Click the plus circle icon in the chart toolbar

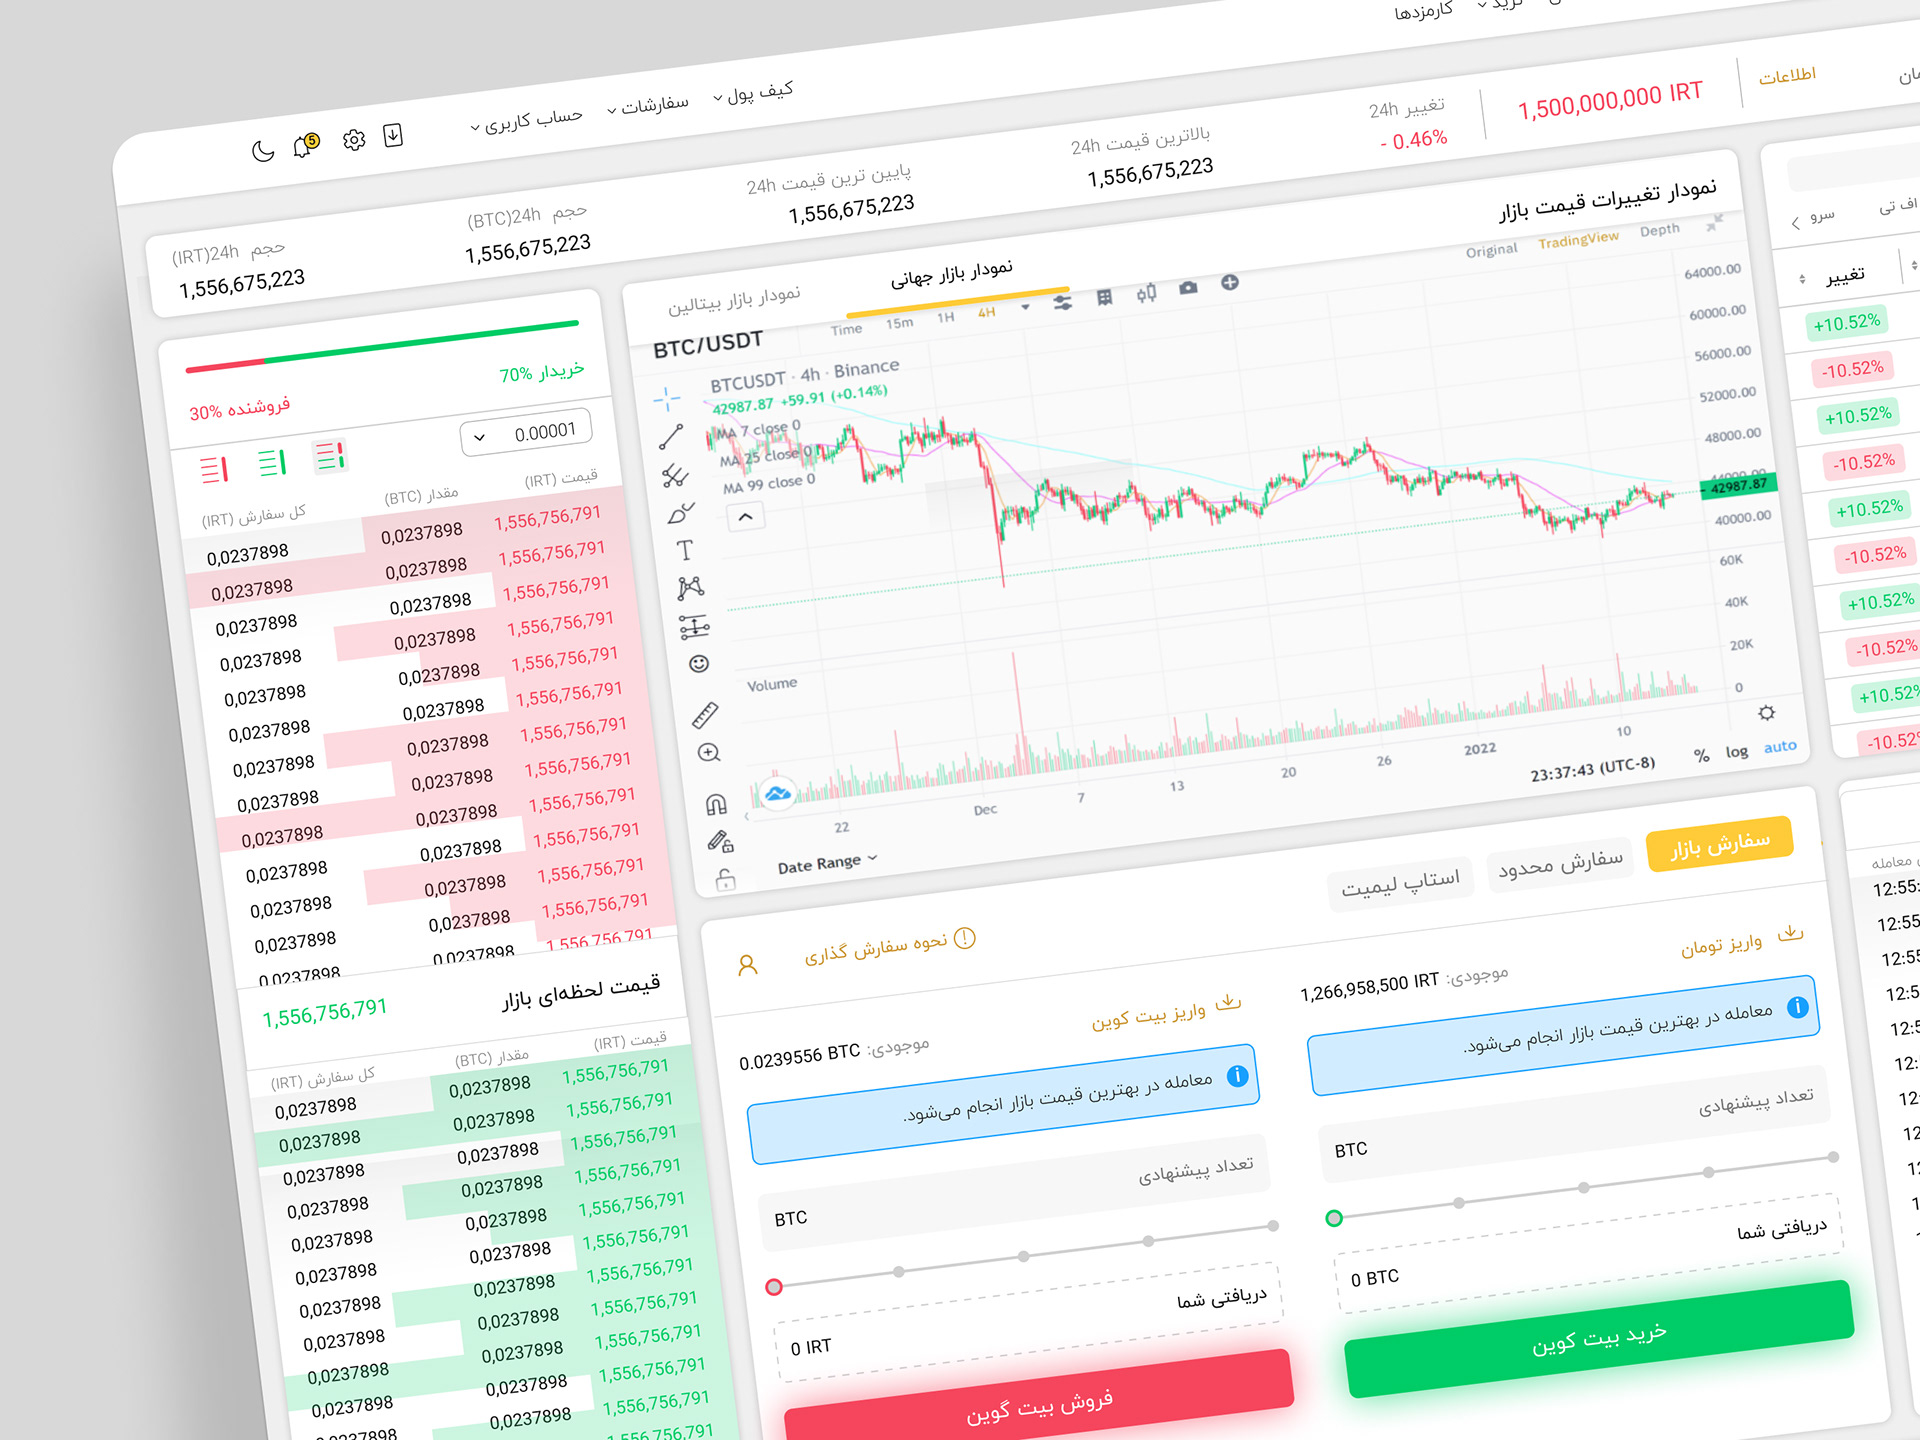pos(1230,283)
